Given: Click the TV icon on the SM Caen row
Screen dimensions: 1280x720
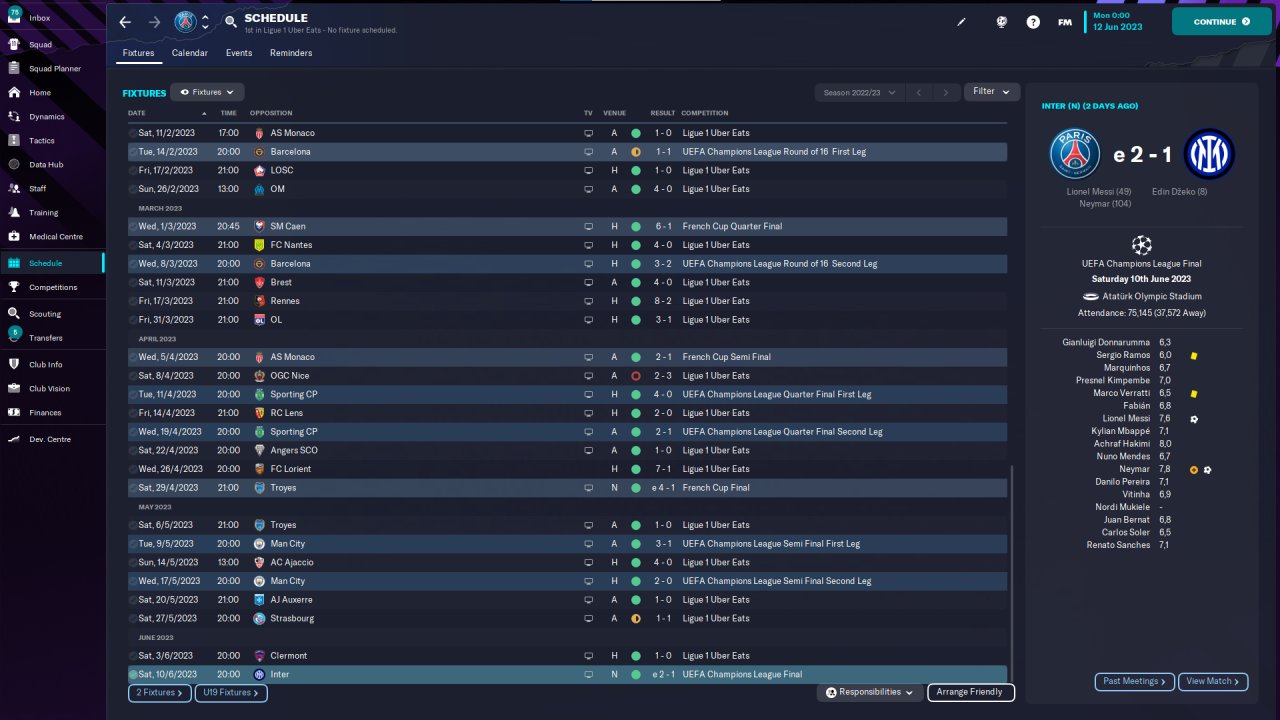Looking at the screenshot, I should [x=589, y=226].
